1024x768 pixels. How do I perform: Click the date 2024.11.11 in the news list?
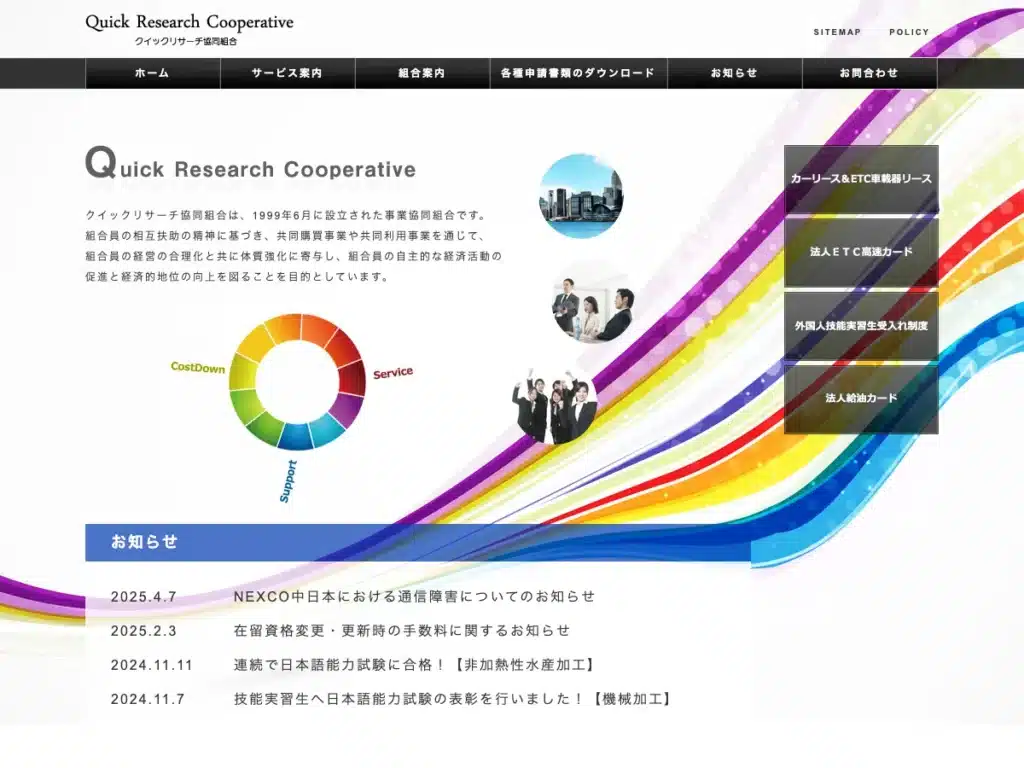click(152, 665)
